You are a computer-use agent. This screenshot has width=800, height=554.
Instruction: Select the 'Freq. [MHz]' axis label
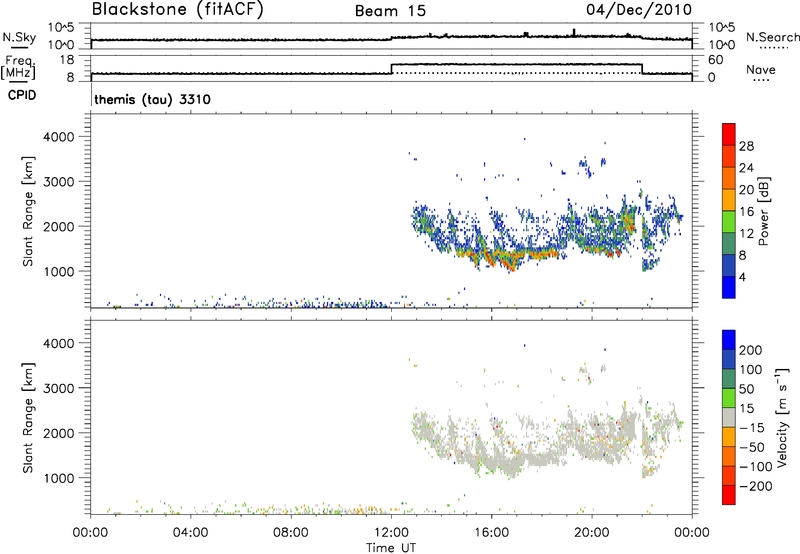pyautogui.click(x=19, y=67)
